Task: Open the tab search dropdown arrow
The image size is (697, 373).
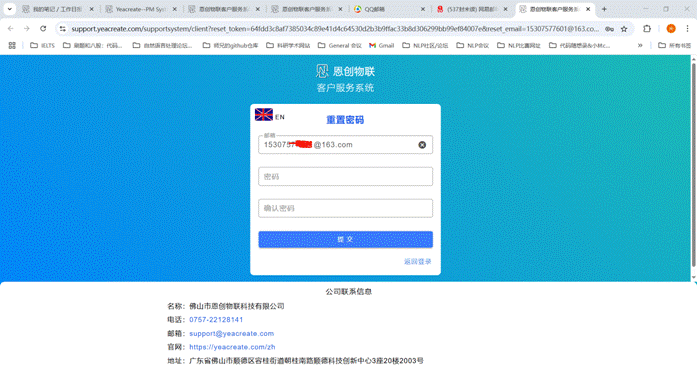Action: [x=9, y=9]
